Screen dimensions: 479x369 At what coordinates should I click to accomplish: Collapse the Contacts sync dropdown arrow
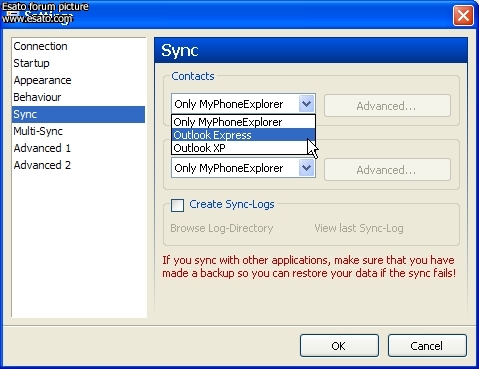coord(306,104)
